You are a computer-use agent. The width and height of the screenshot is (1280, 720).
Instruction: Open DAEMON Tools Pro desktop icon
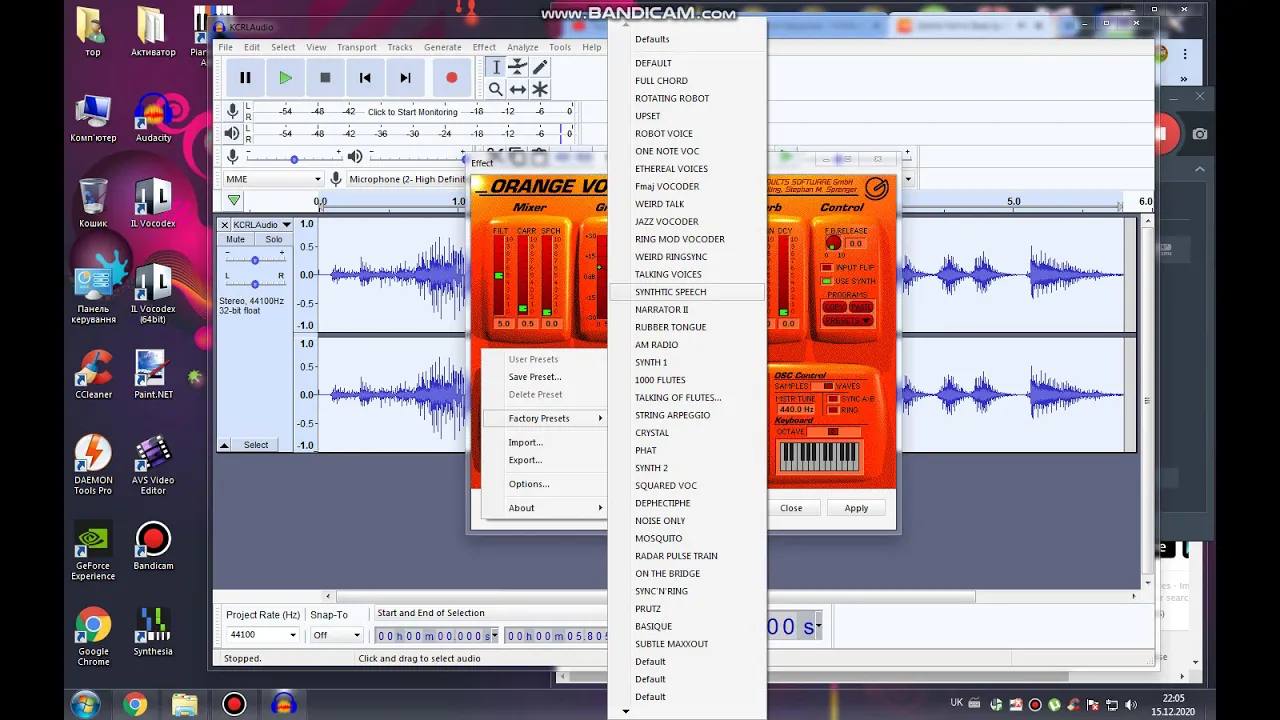point(93,465)
